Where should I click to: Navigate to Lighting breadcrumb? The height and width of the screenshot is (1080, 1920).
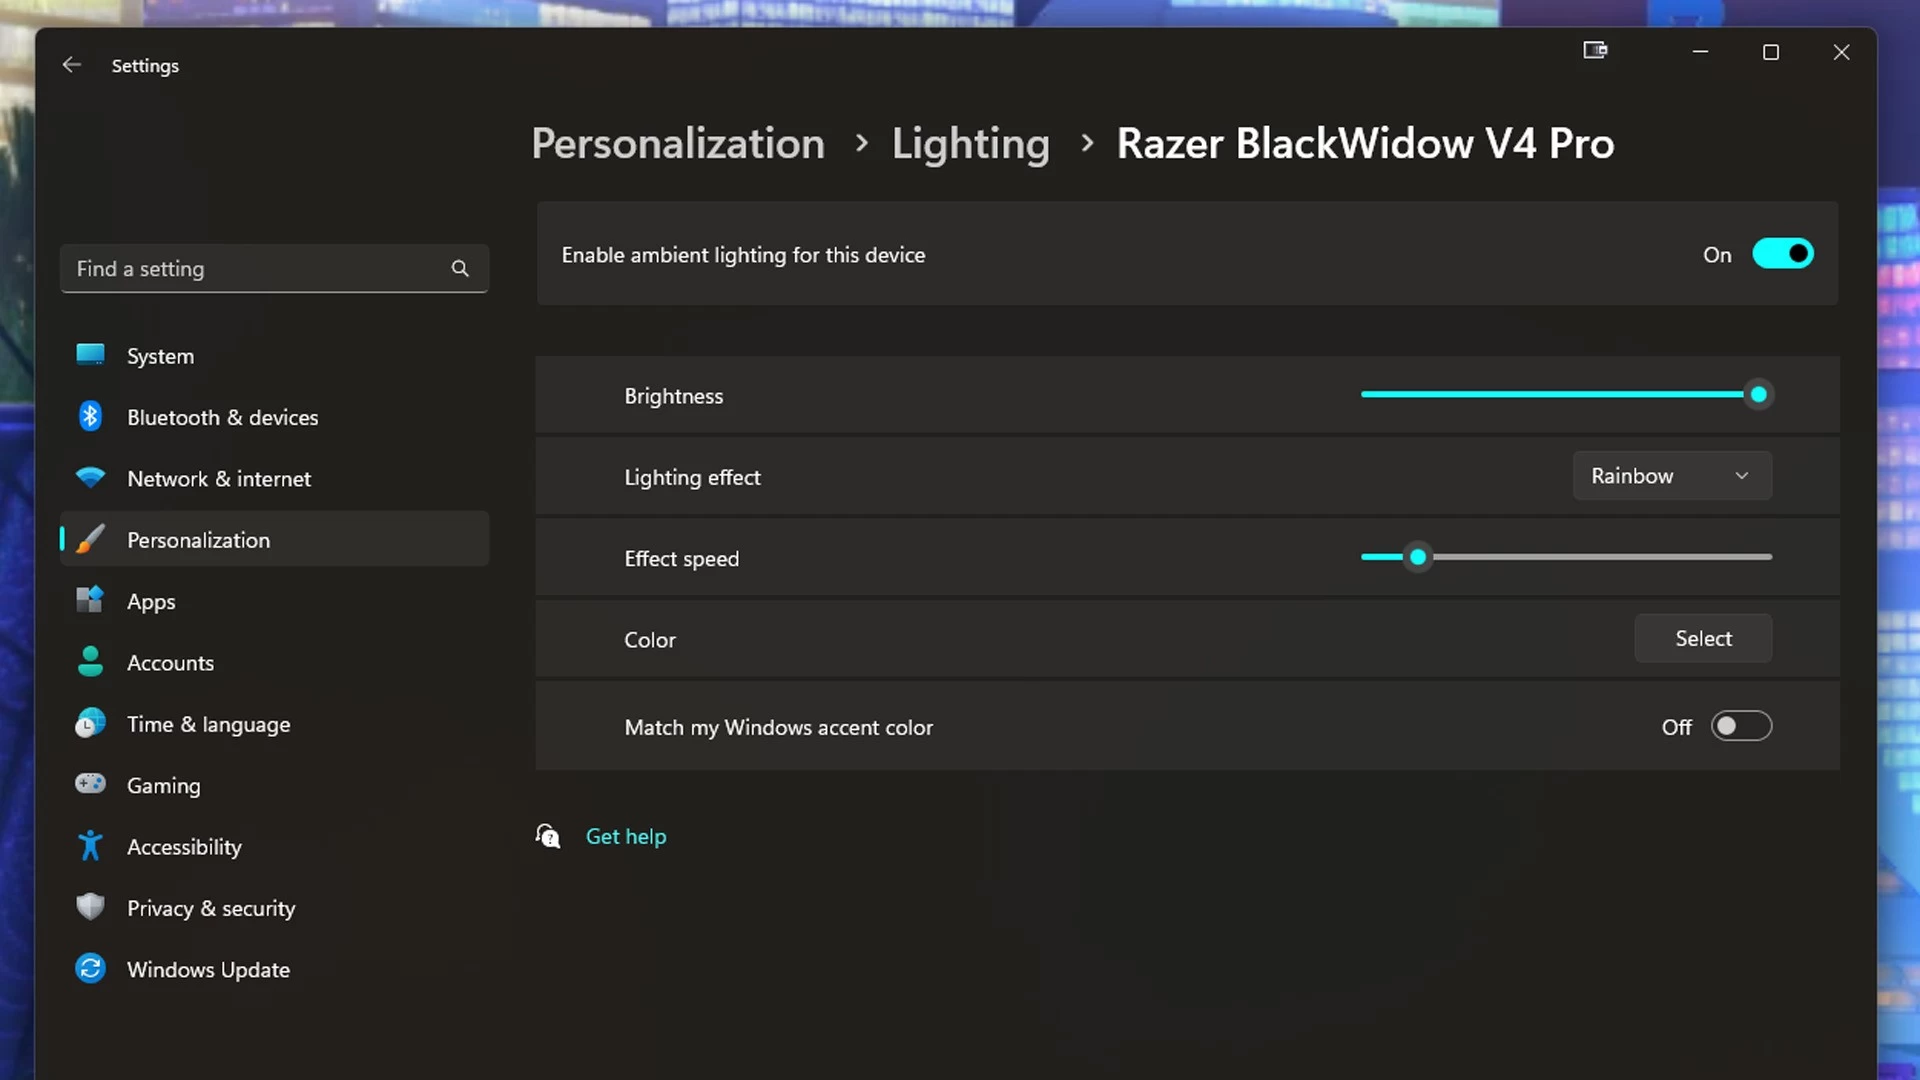[970, 143]
